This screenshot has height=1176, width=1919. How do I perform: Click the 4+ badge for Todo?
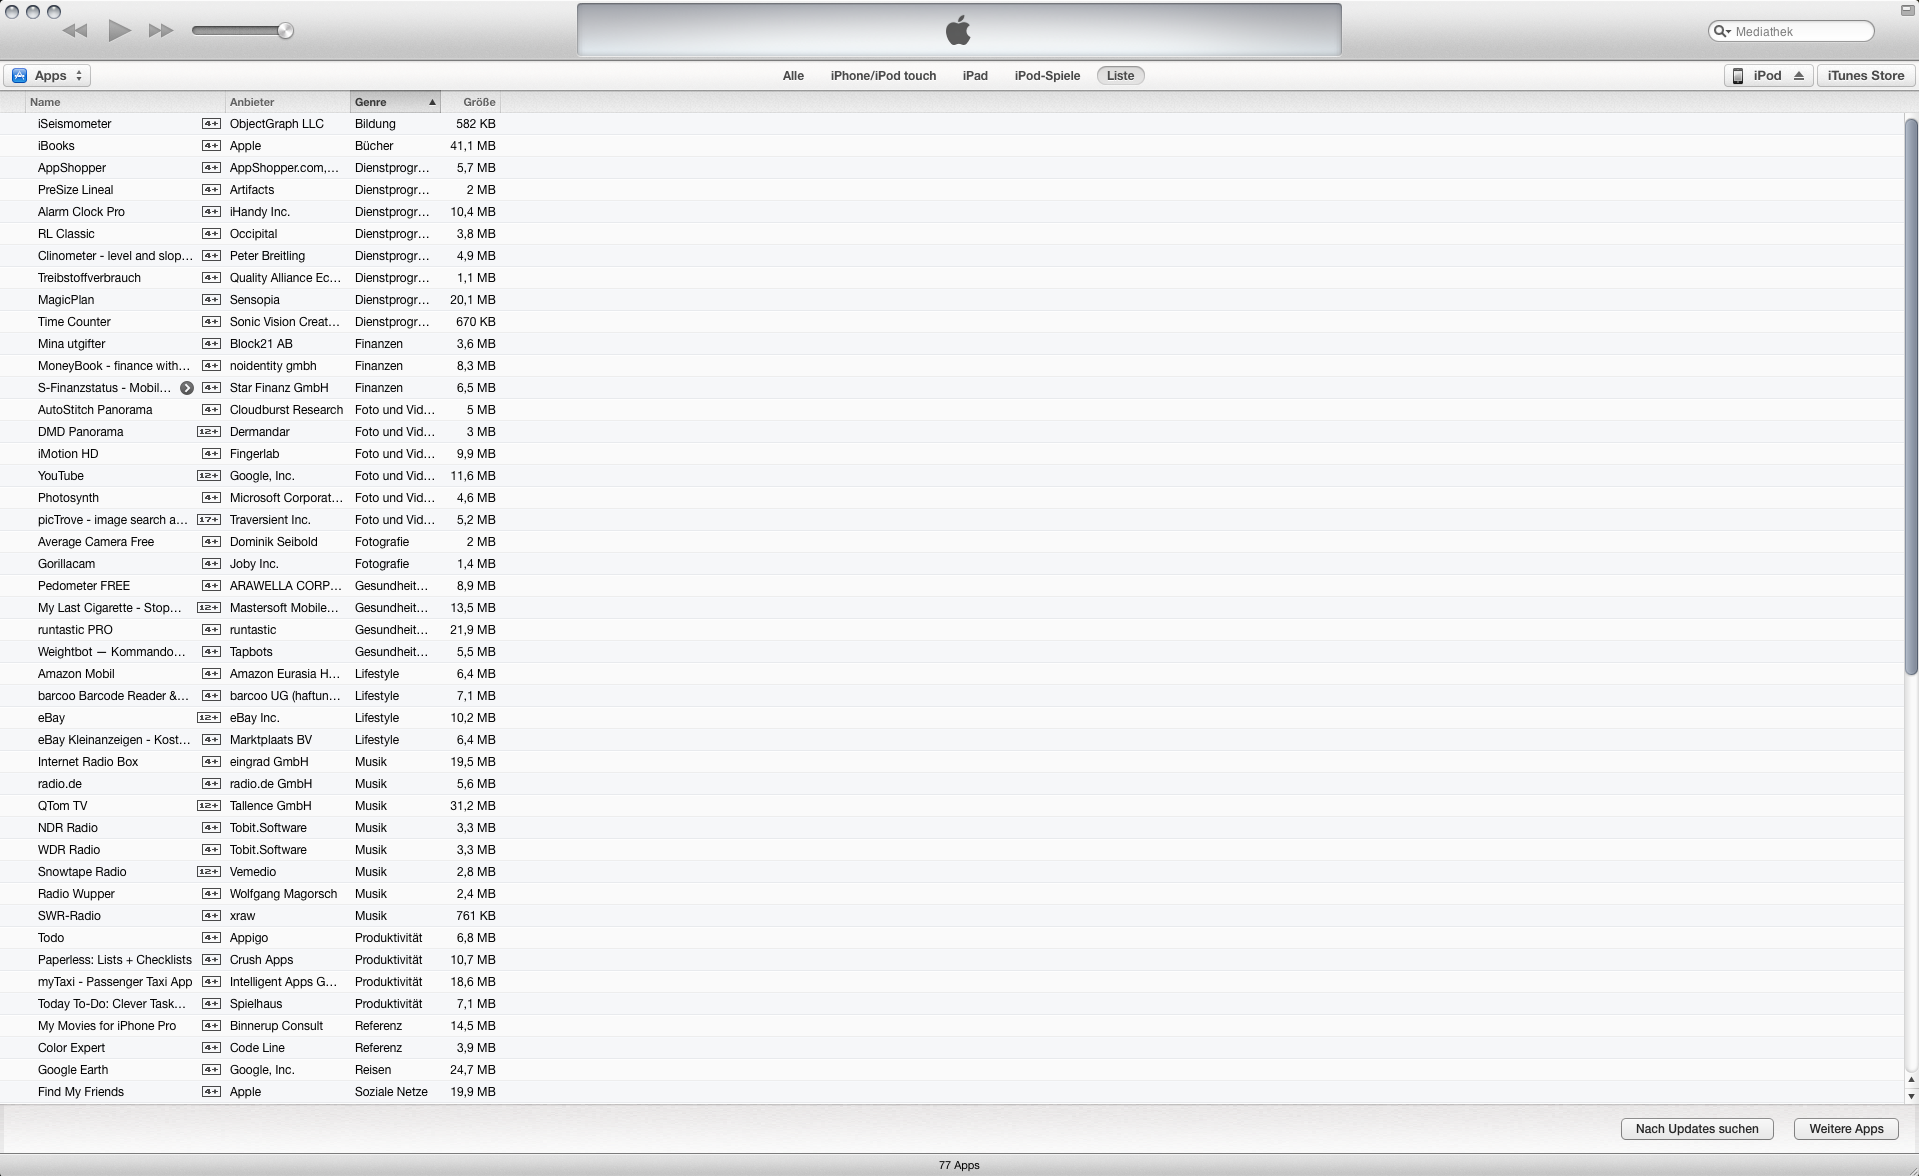point(211,938)
